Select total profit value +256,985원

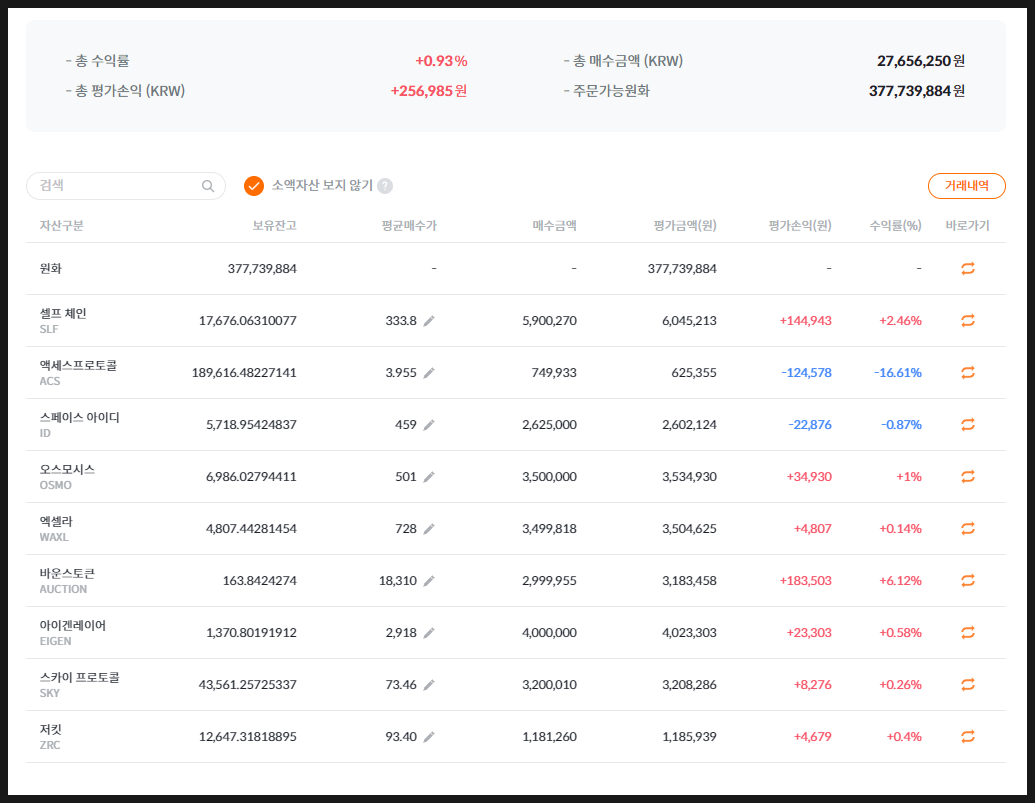tap(428, 91)
